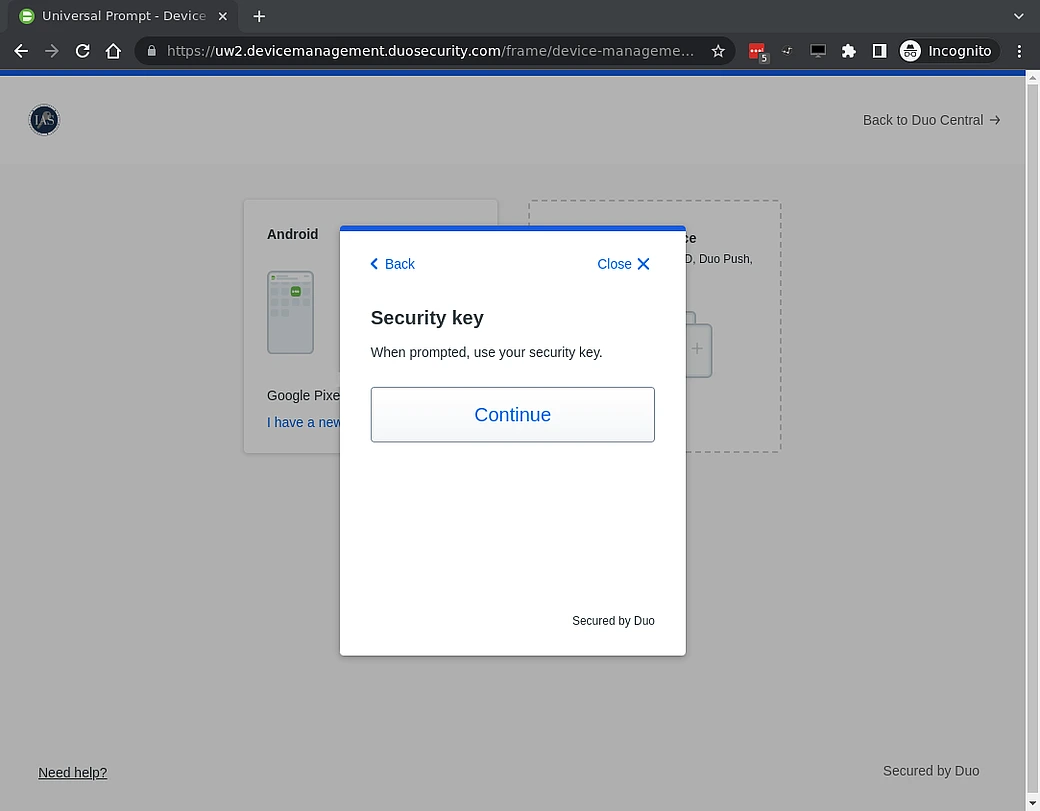This screenshot has width=1040, height=811.
Task: Click 'When prompted, use your security key.' text
Action: pyautogui.click(x=486, y=352)
